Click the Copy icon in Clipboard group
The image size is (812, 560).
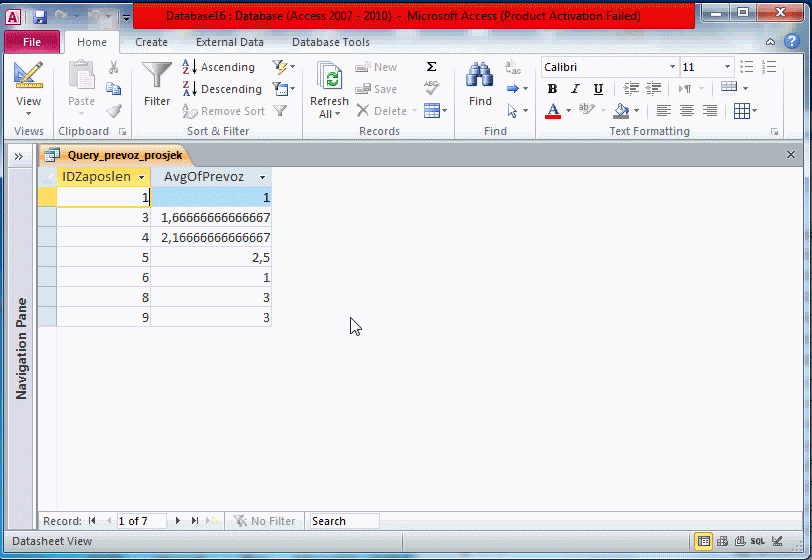click(114, 90)
